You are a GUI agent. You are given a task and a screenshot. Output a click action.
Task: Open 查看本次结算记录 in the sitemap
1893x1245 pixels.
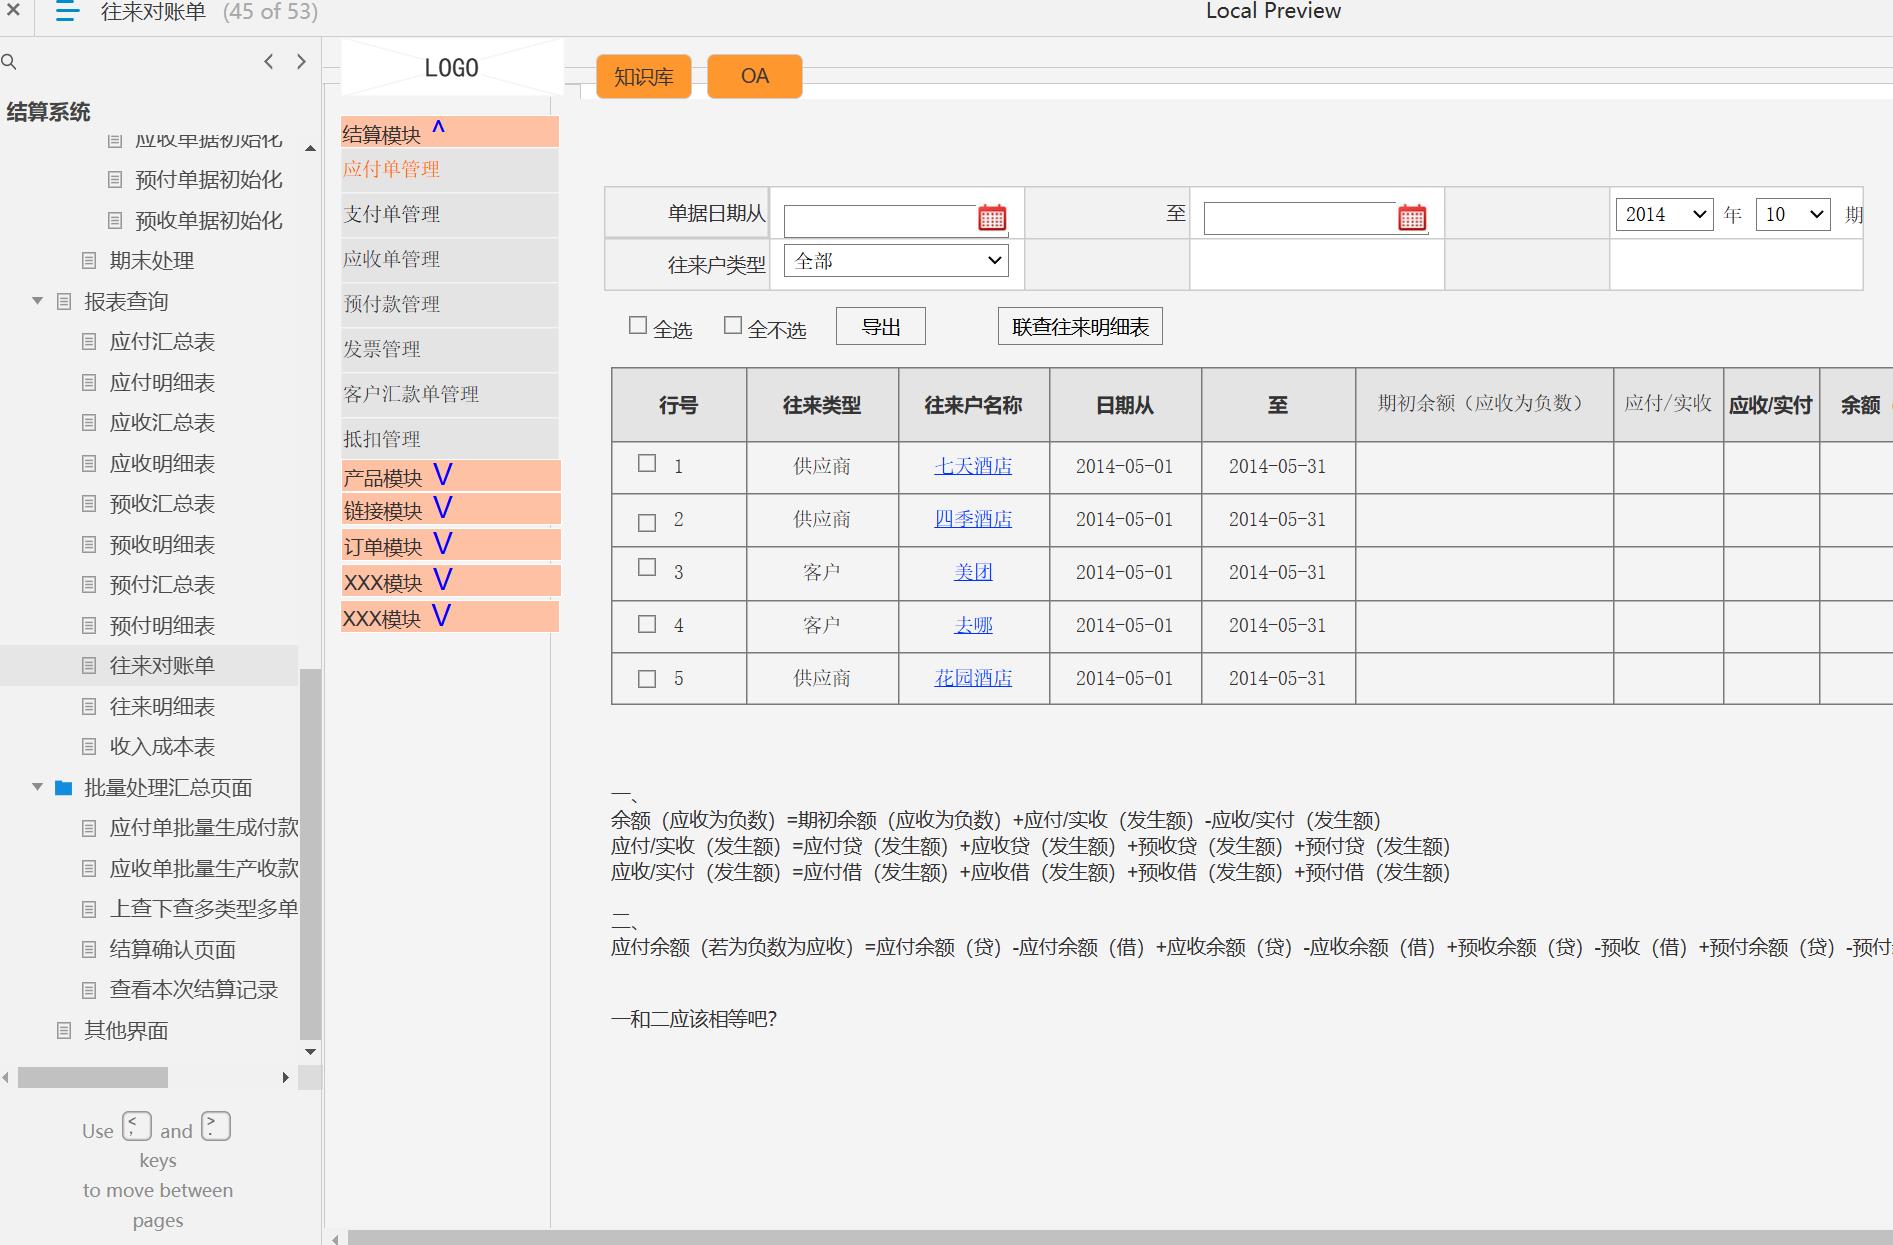(194, 990)
